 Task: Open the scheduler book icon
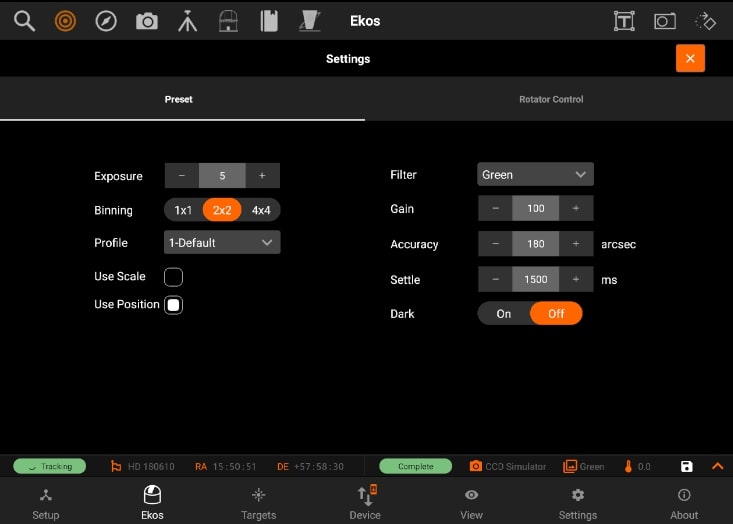pos(269,21)
